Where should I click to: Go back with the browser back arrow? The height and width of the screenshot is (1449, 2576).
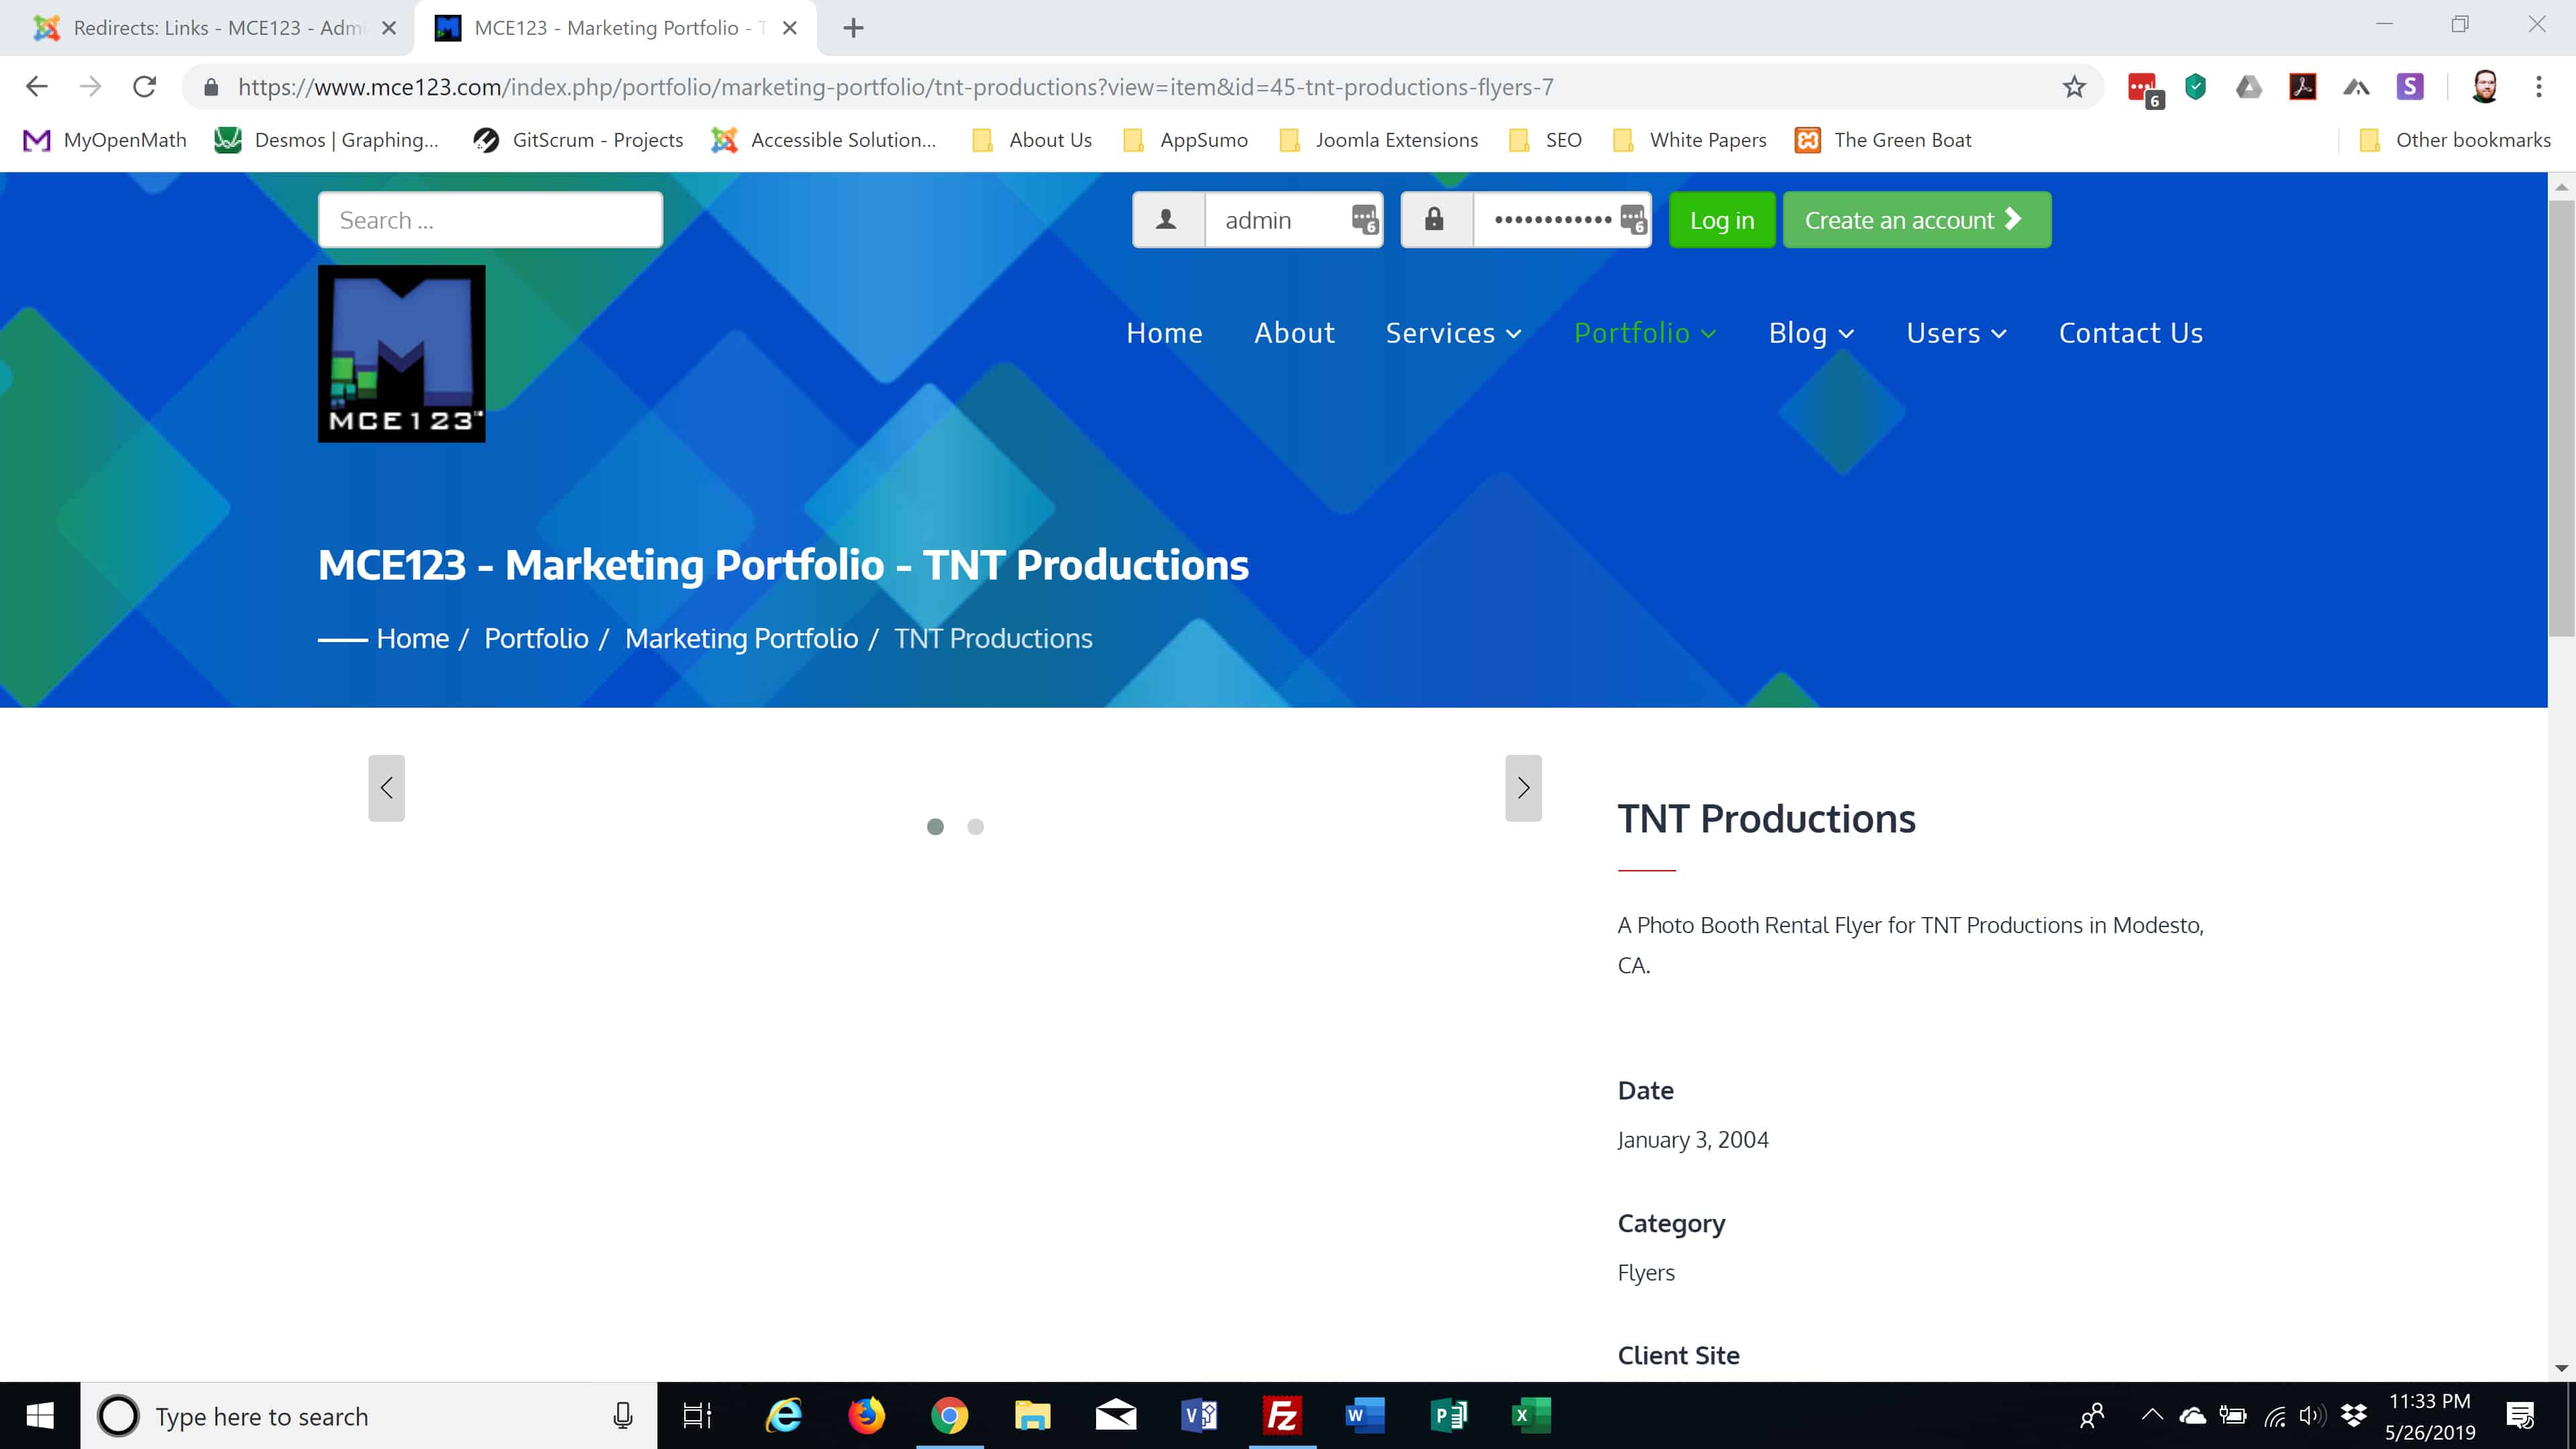(37, 87)
